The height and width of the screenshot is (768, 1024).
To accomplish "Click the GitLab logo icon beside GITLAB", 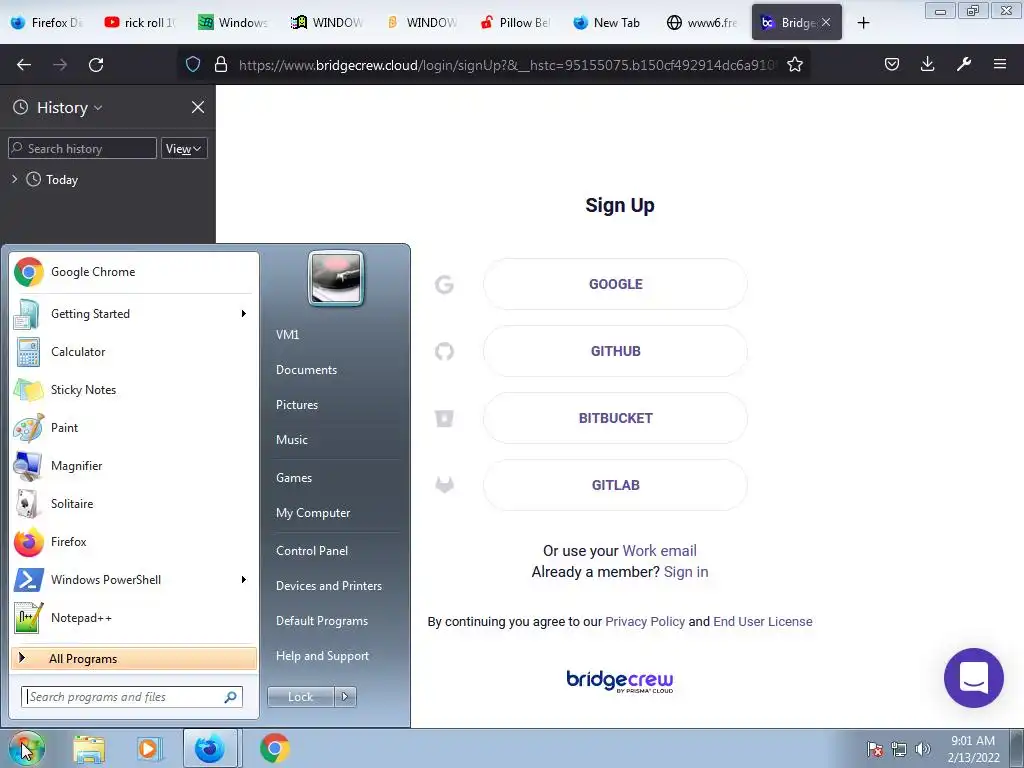I will pos(444,485).
